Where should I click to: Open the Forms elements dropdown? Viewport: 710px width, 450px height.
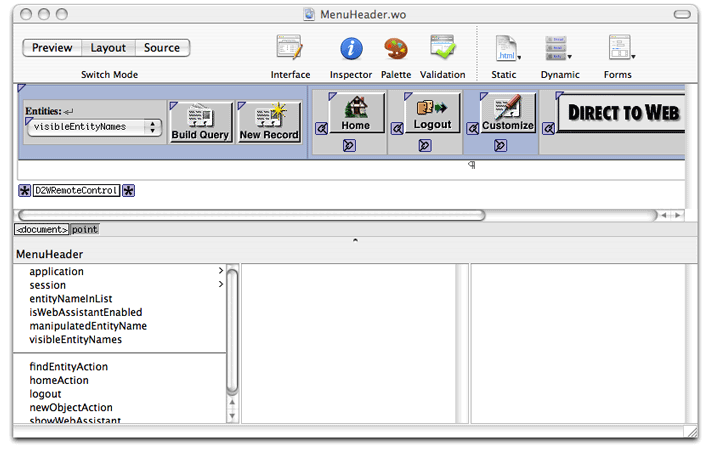[x=622, y=49]
